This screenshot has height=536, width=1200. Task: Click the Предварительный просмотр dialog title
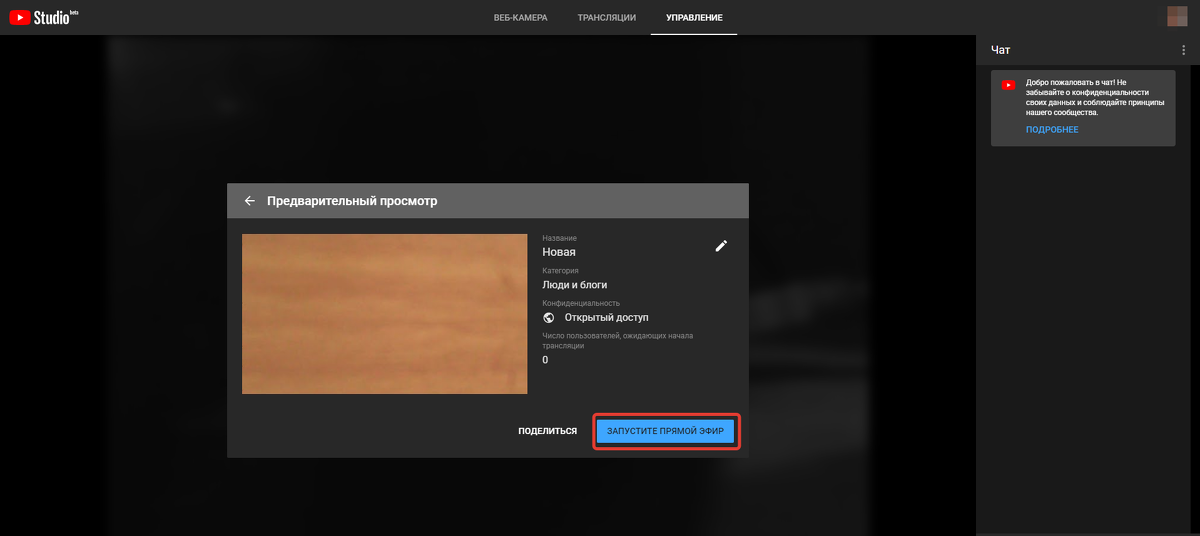click(x=352, y=201)
